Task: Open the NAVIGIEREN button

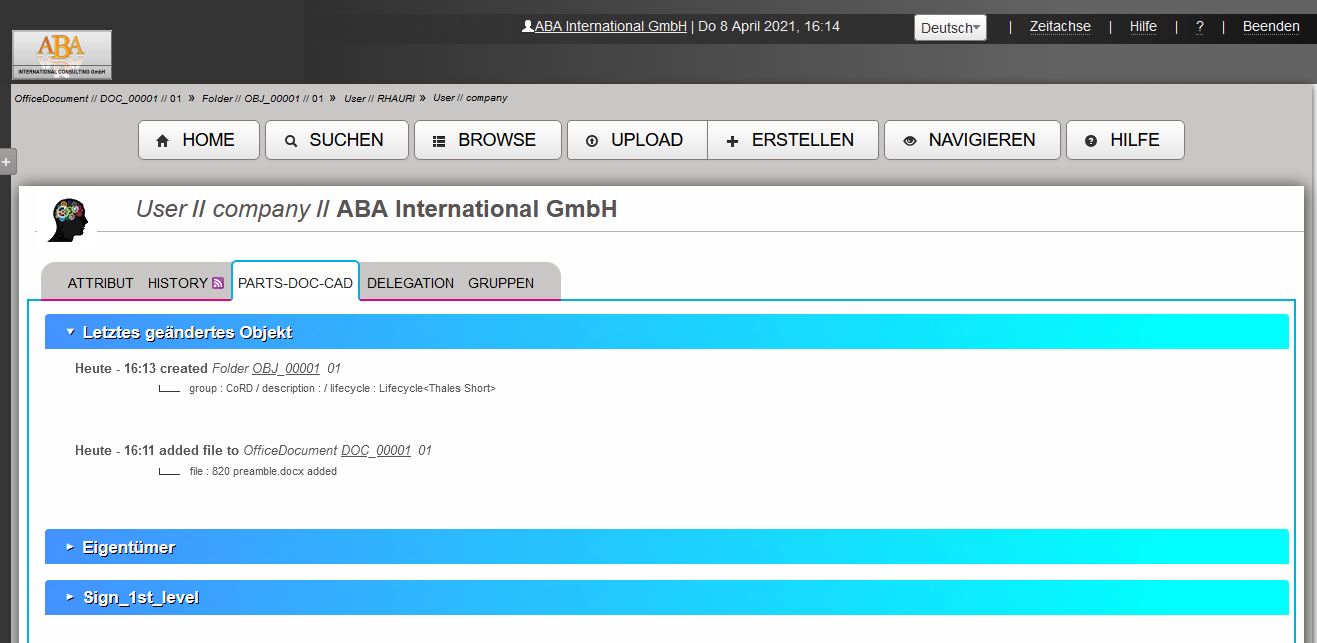Action: 972,140
